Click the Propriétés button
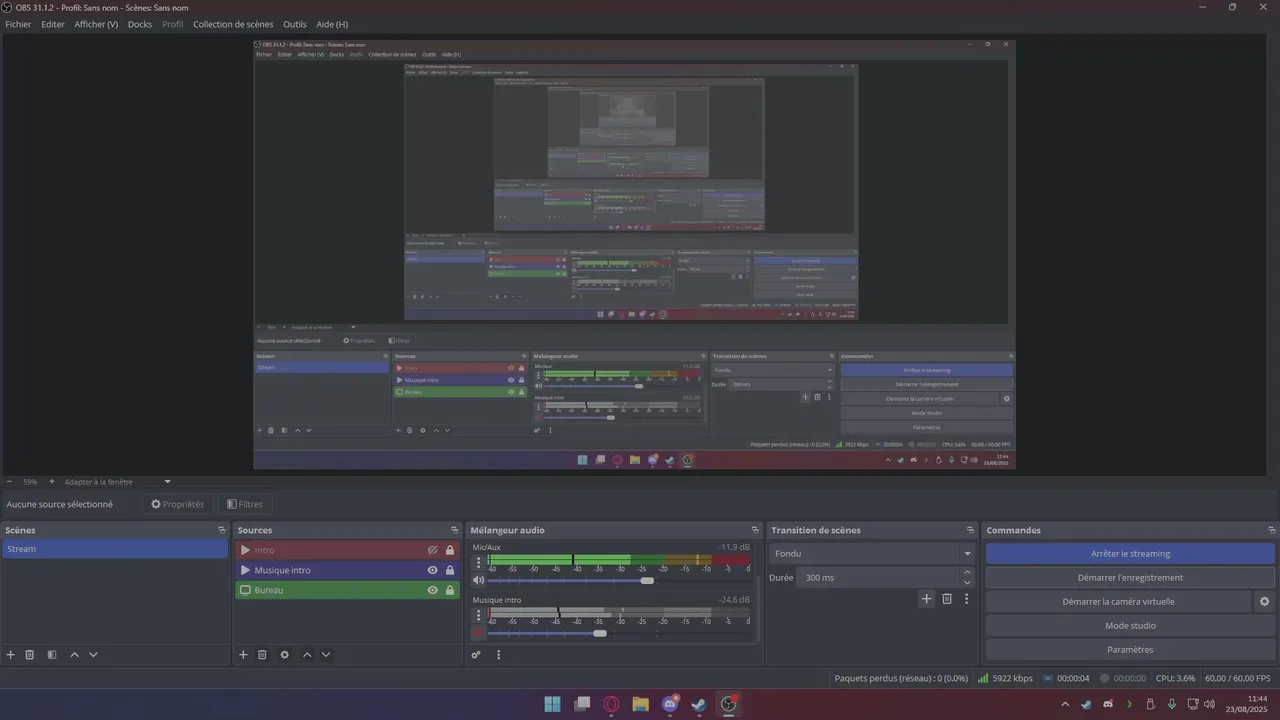The height and width of the screenshot is (720, 1280). pyautogui.click(x=177, y=504)
